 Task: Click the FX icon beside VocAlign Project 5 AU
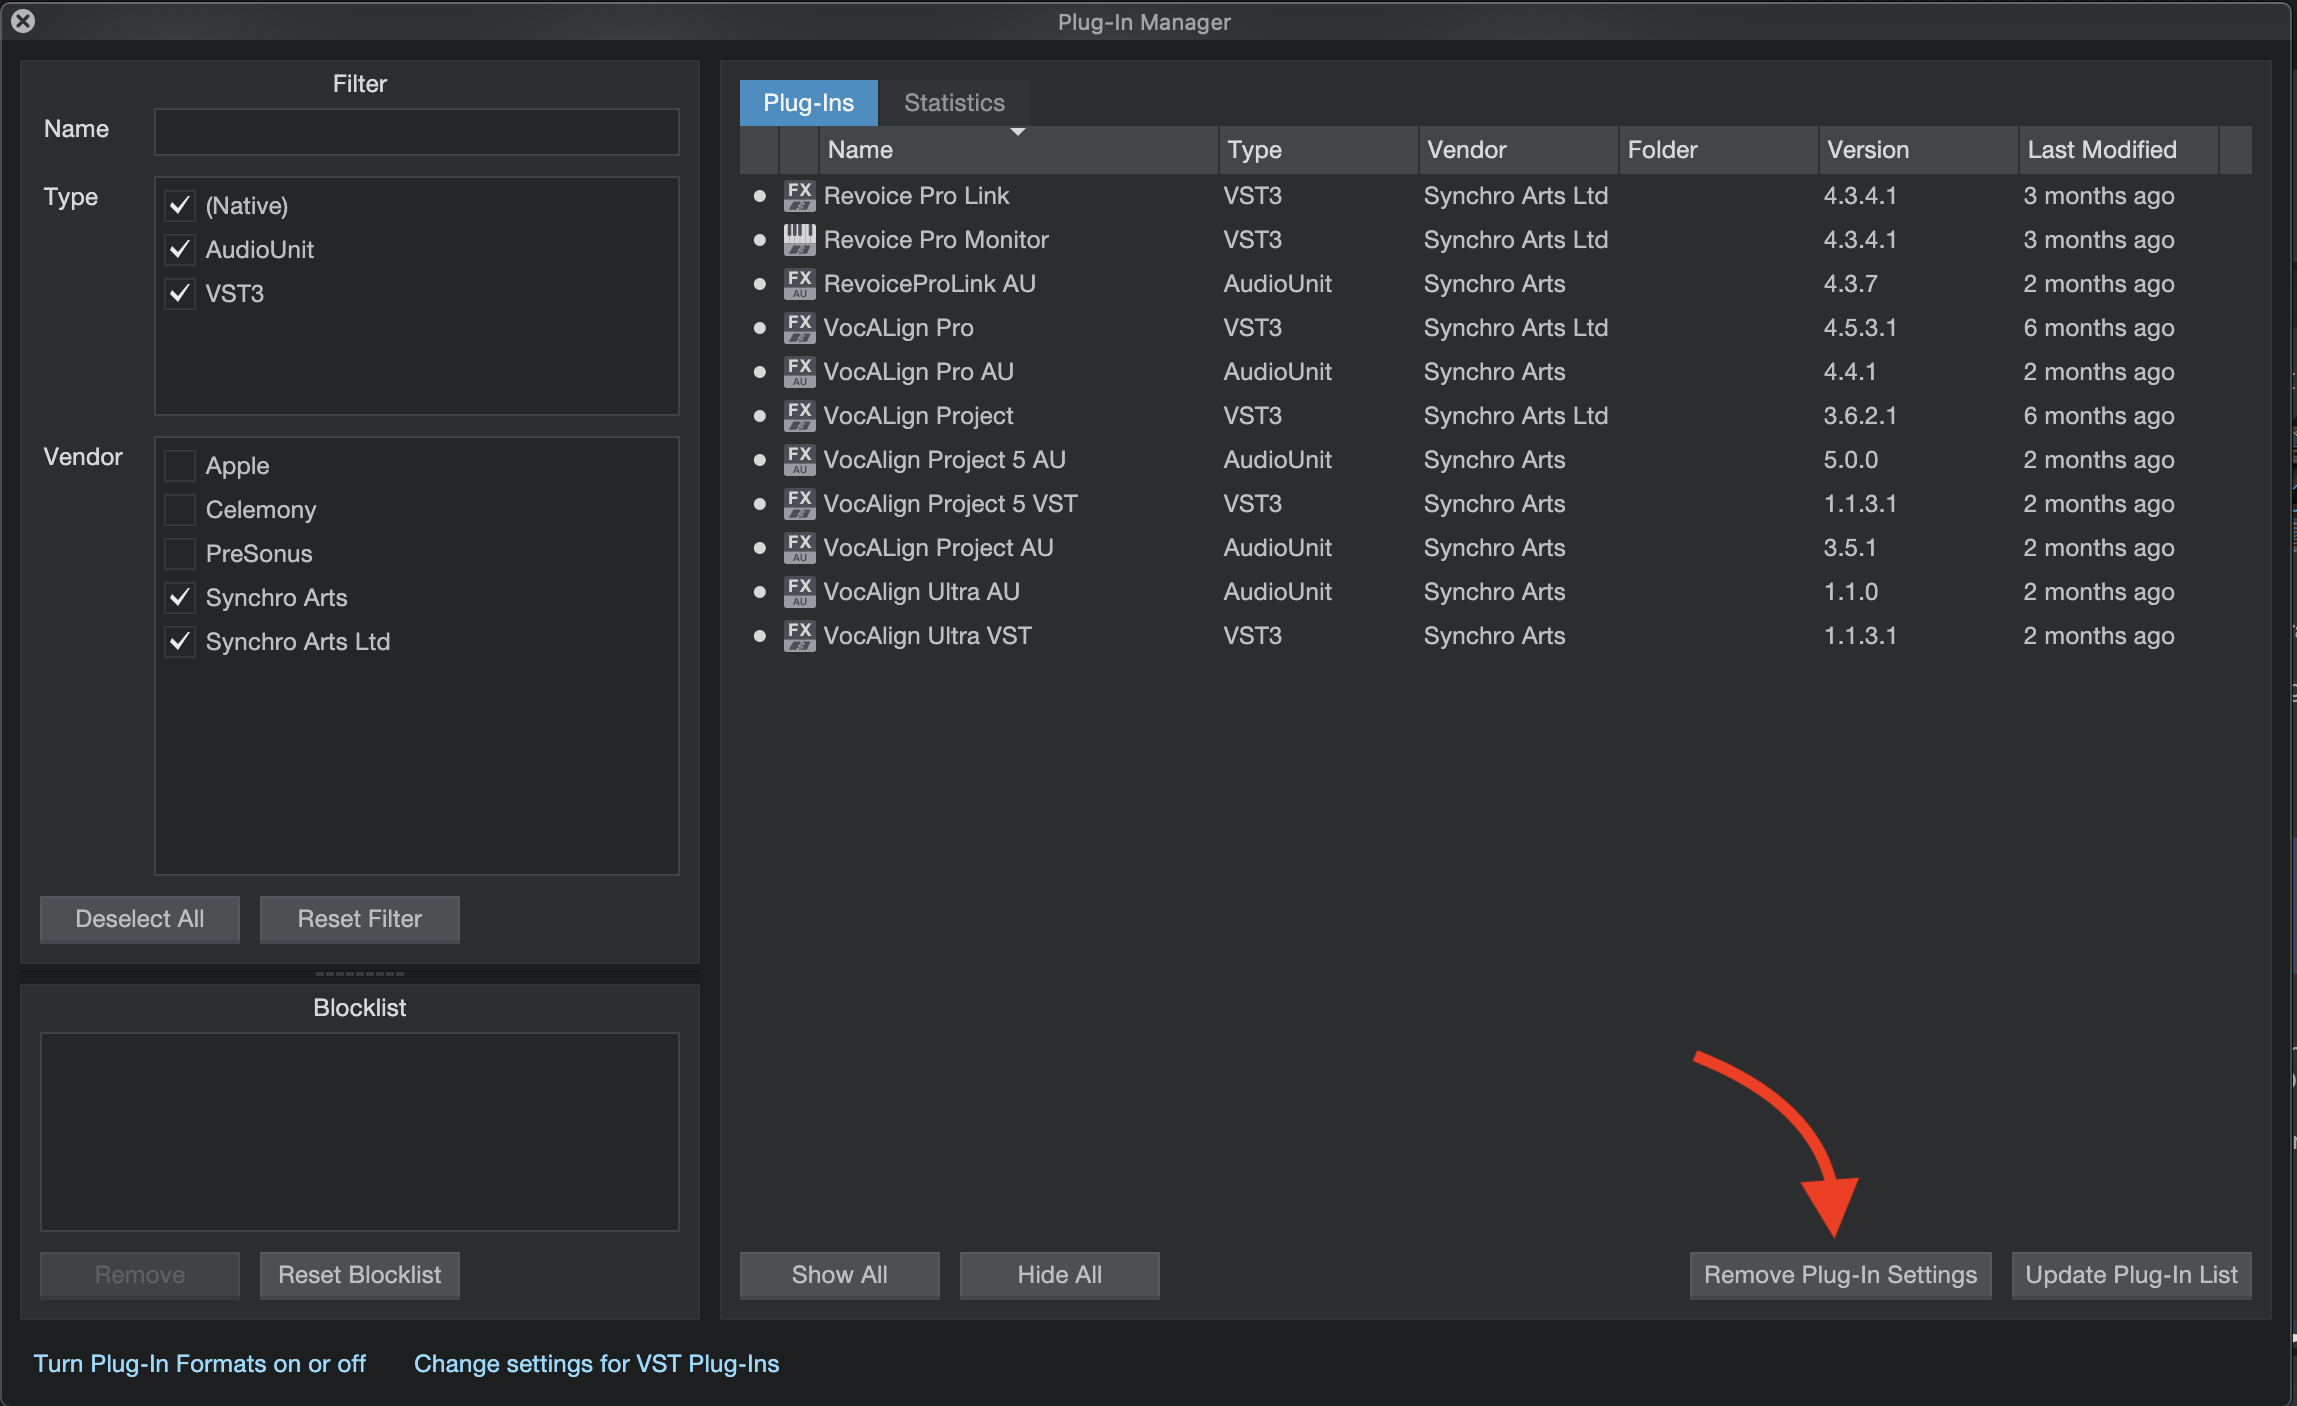pos(799,460)
